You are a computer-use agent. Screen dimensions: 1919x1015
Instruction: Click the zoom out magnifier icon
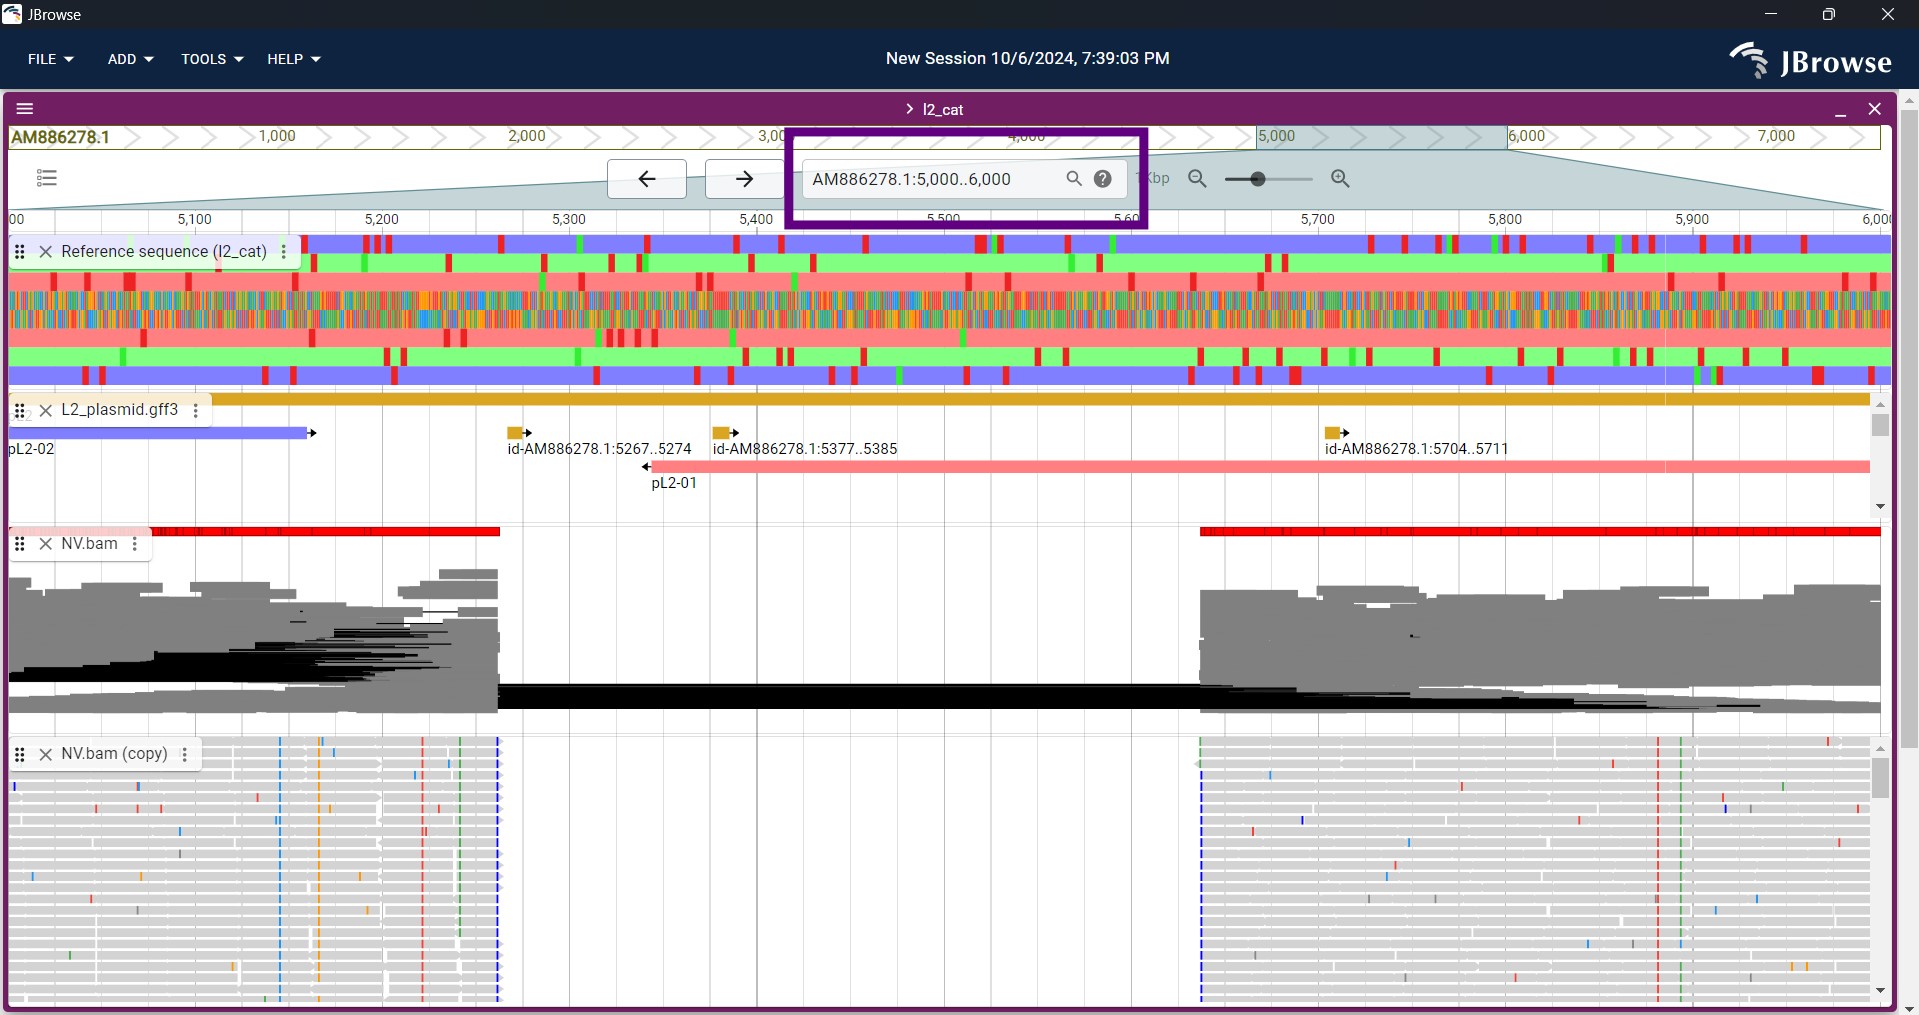tap(1197, 179)
